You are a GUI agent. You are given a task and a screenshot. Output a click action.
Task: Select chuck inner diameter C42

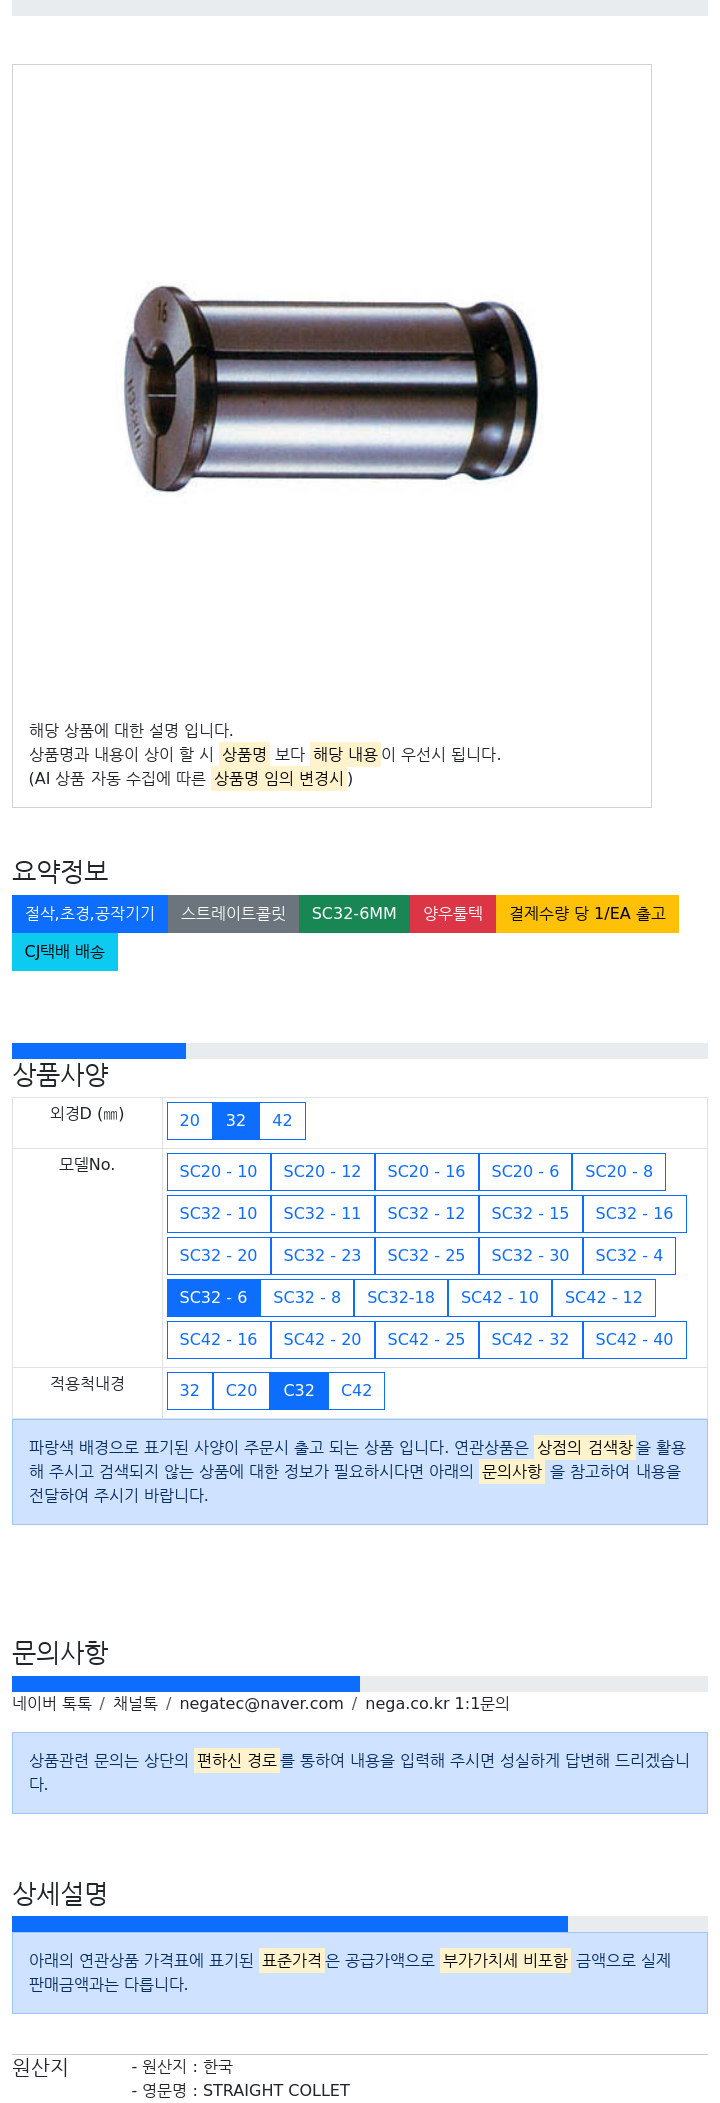pos(356,1391)
